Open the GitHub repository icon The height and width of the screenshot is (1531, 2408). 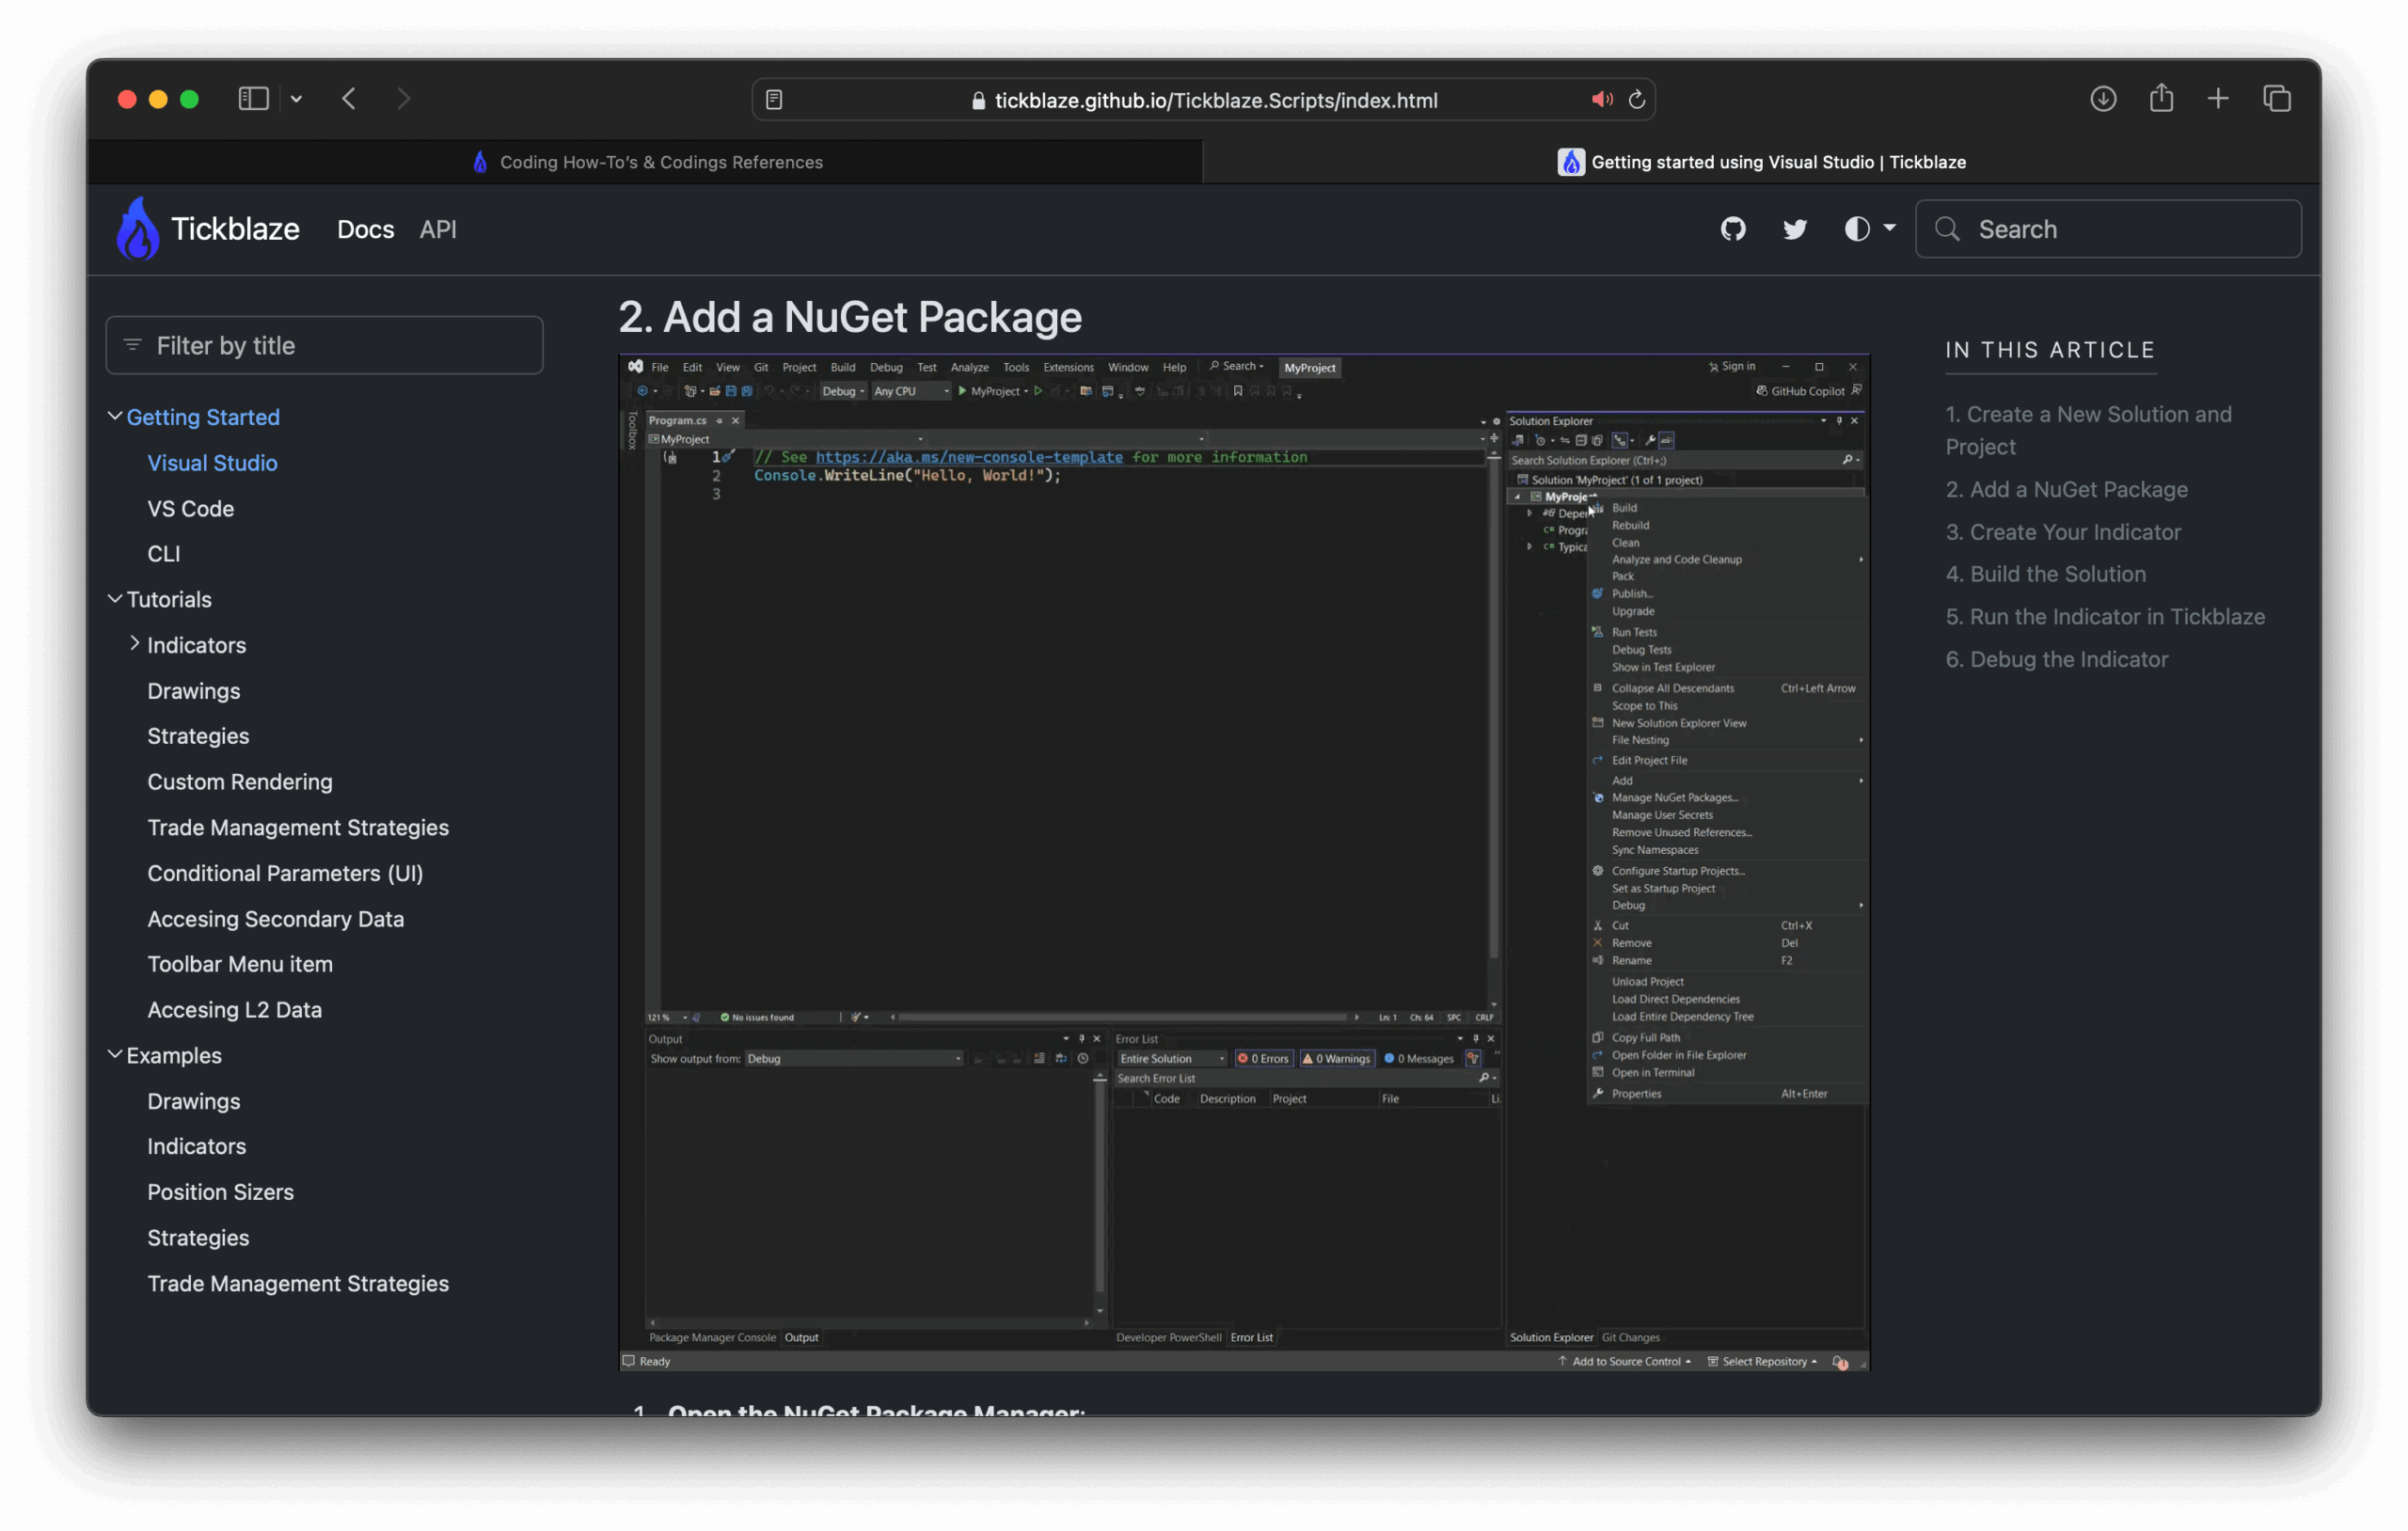click(1732, 229)
